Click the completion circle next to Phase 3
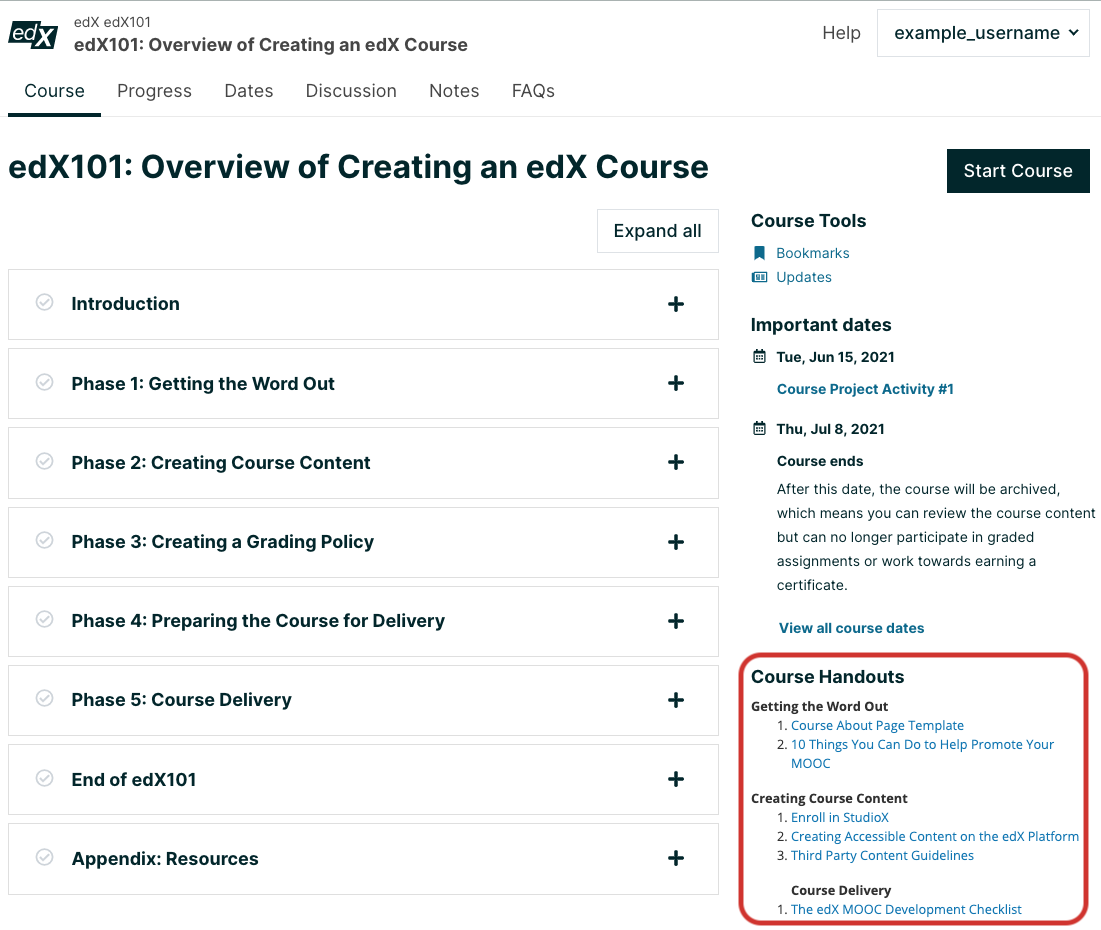Image resolution: width=1101 pixels, height=930 pixels. [44, 541]
